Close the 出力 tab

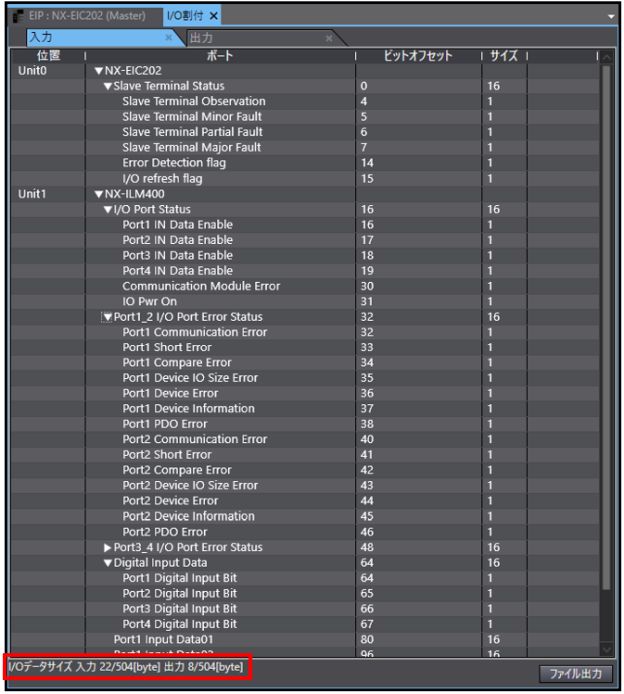[x=329, y=39]
